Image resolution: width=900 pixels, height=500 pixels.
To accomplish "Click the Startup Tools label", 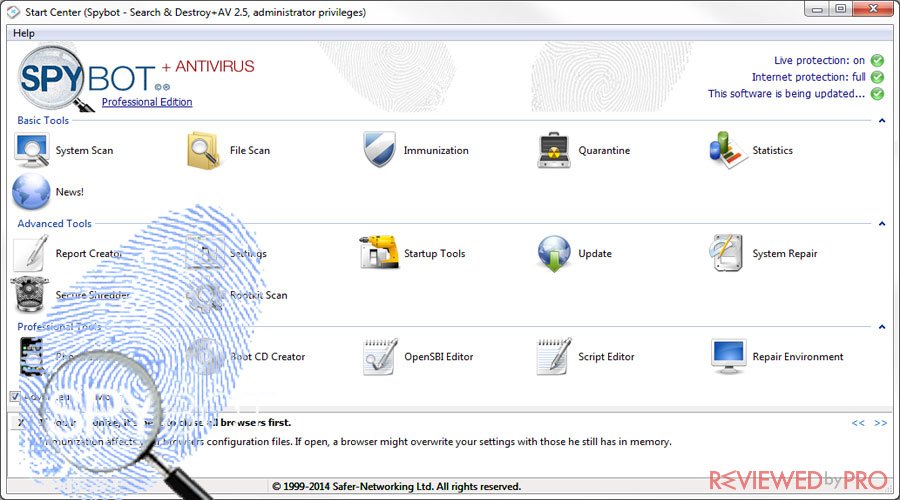I will pos(435,254).
